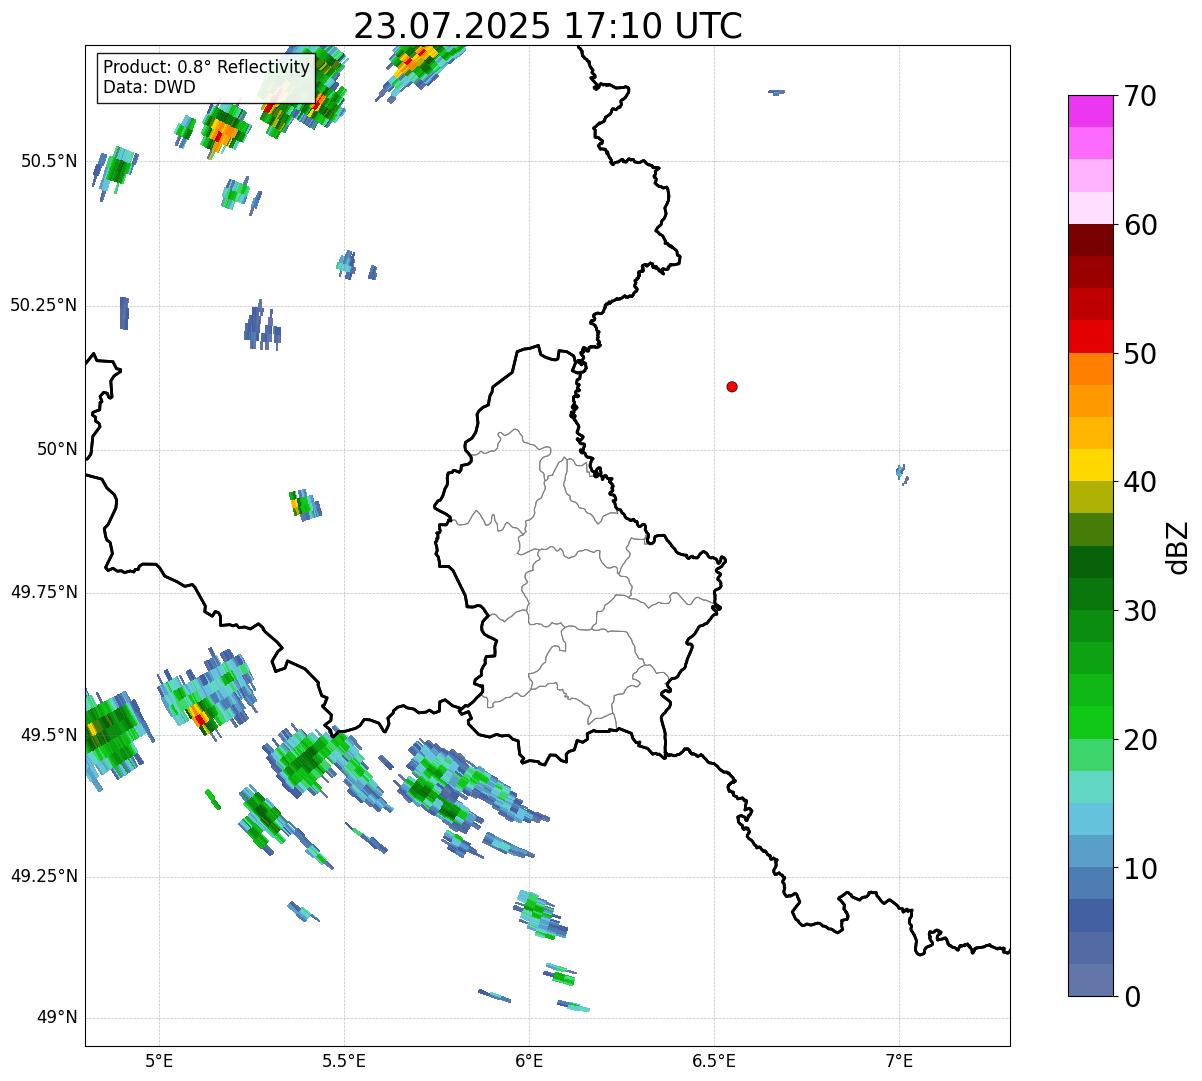Click the 49°N latitude label
This screenshot has height=1081, width=1202.
[x=57, y=1018]
